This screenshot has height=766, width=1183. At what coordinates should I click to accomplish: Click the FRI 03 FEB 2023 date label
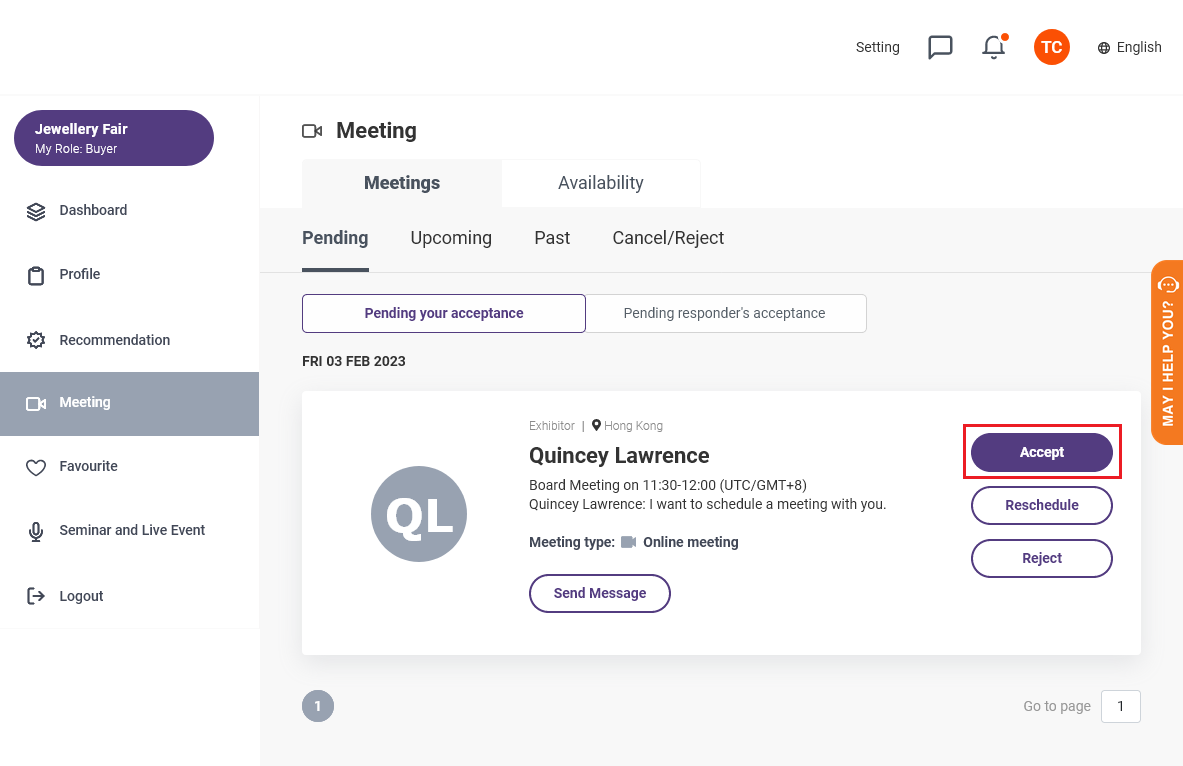click(x=354, y=361)
